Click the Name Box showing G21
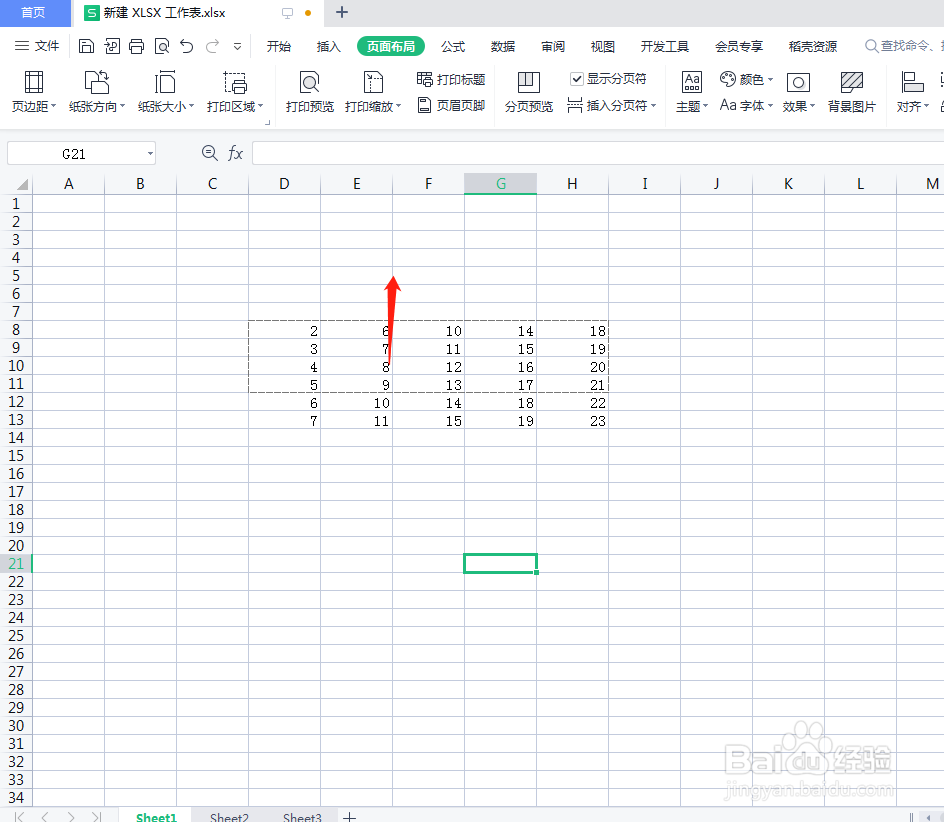Viewport: 944px width, 822px height. click(x=74, y=154)
